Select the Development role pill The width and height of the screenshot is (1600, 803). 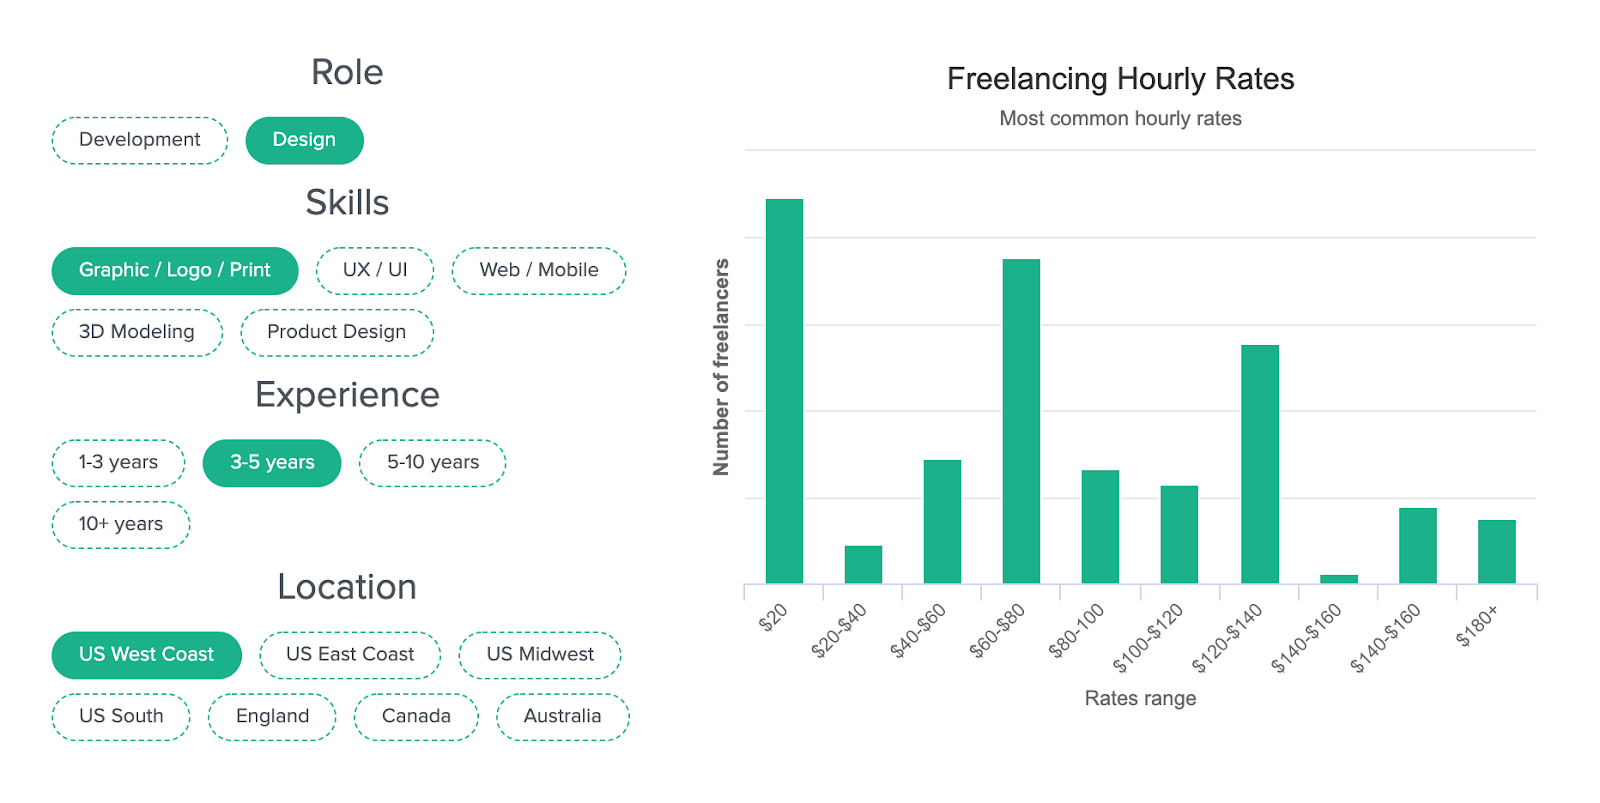140,140
